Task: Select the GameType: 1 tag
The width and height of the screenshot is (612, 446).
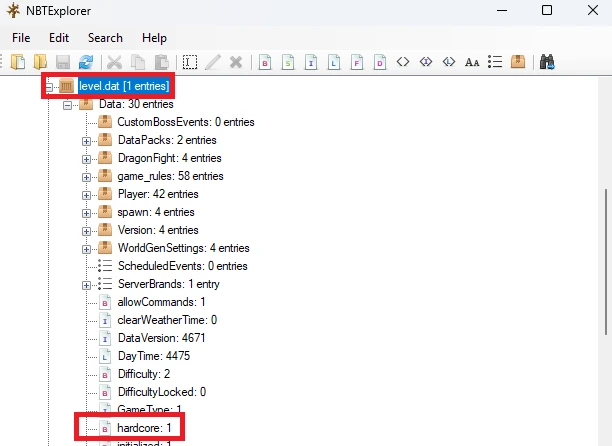Action: pos(149,409)
